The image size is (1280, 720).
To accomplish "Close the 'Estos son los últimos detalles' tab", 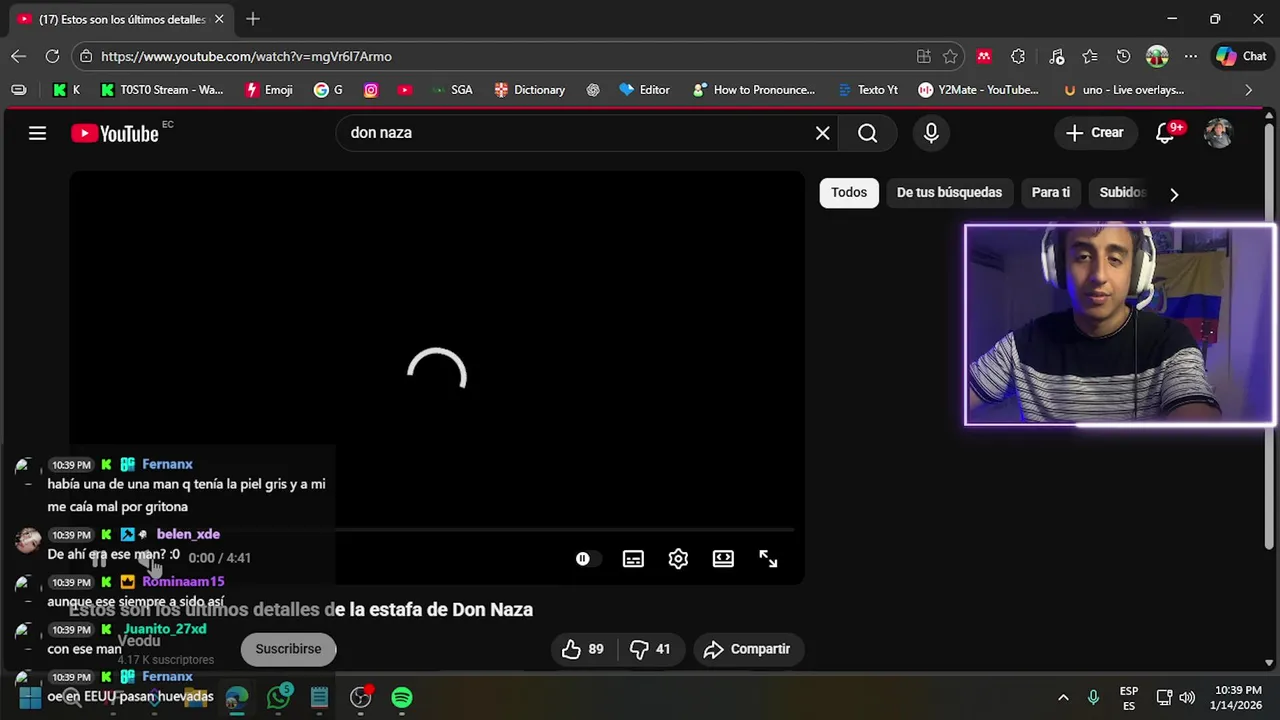I will (219, 19).
